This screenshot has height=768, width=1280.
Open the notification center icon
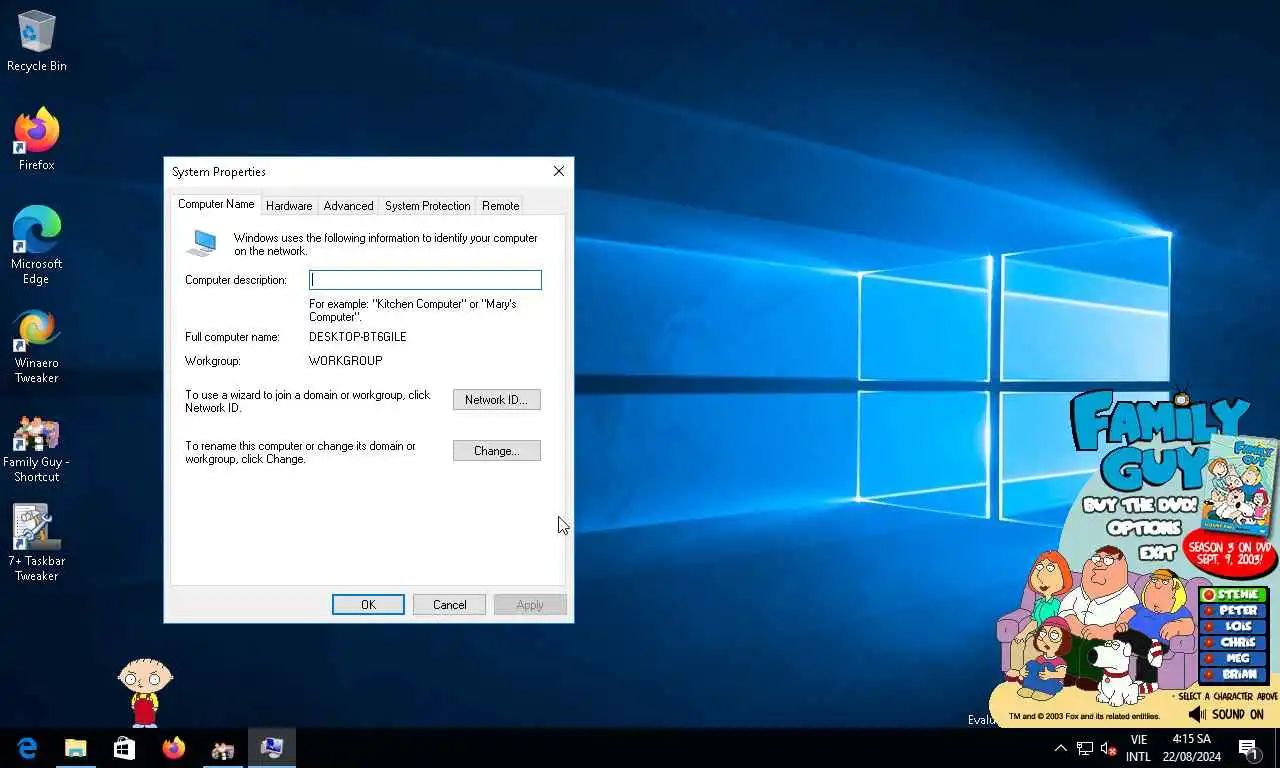click(x=1248, y=748)
